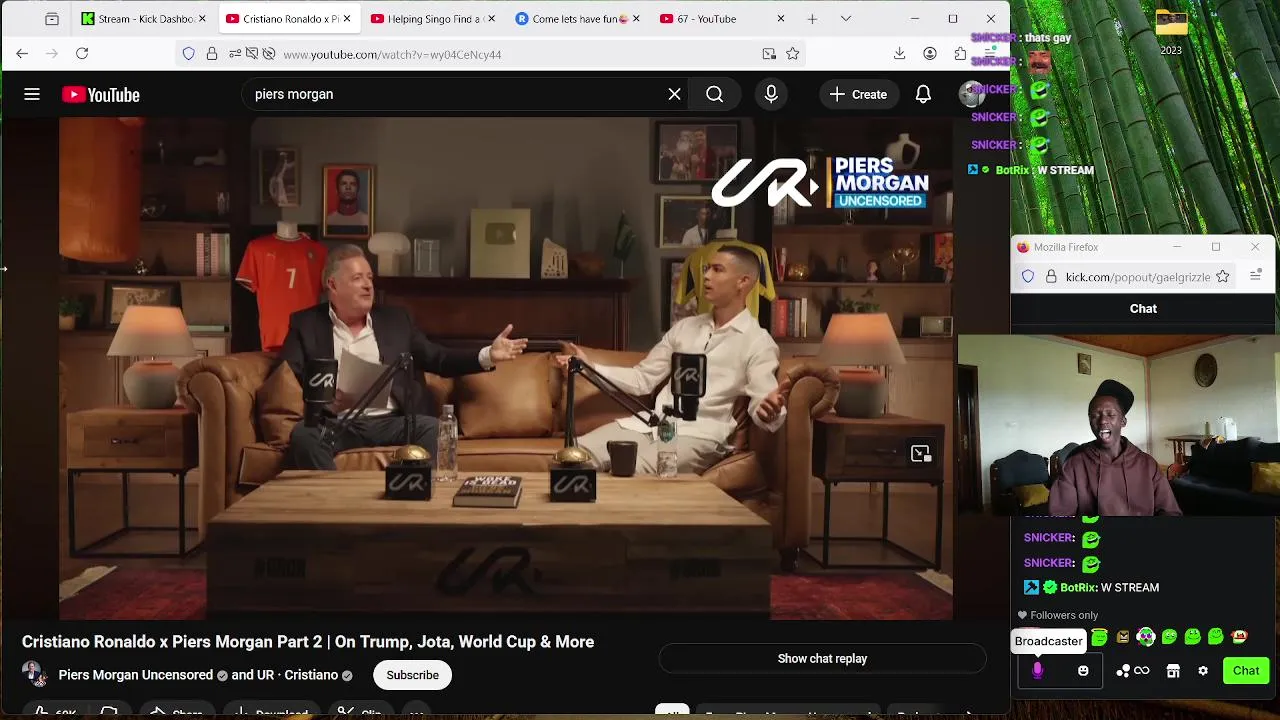Click the infinity icon in Kick chat
1280x720 pixels.
click(1141, 671)
